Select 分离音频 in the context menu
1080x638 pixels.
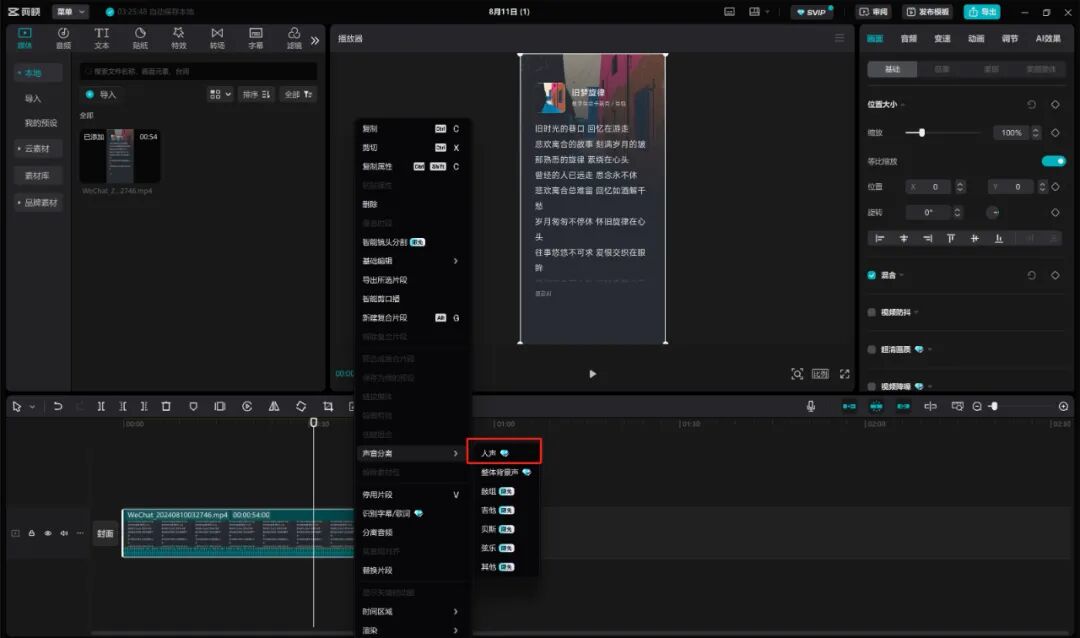(377, 533)
